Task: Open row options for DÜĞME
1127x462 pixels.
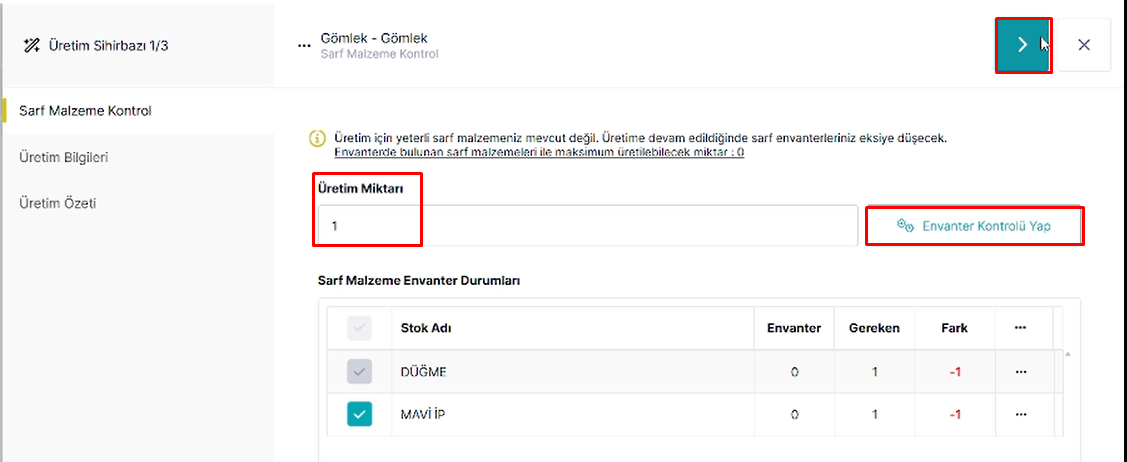Action: coord(1020,371)
